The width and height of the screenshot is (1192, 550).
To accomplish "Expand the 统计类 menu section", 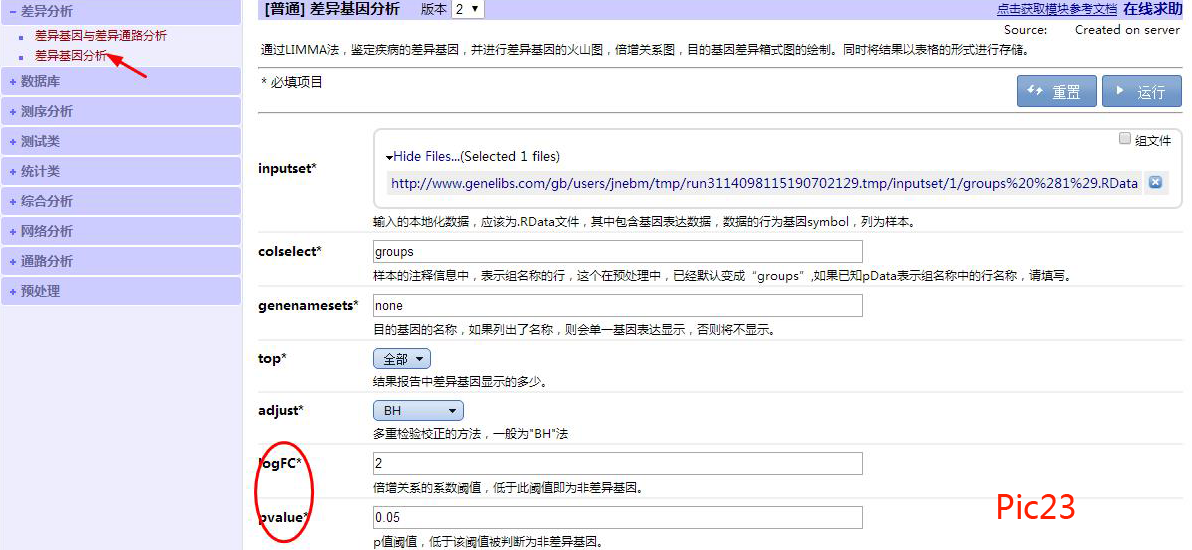I will coord(41,171).
